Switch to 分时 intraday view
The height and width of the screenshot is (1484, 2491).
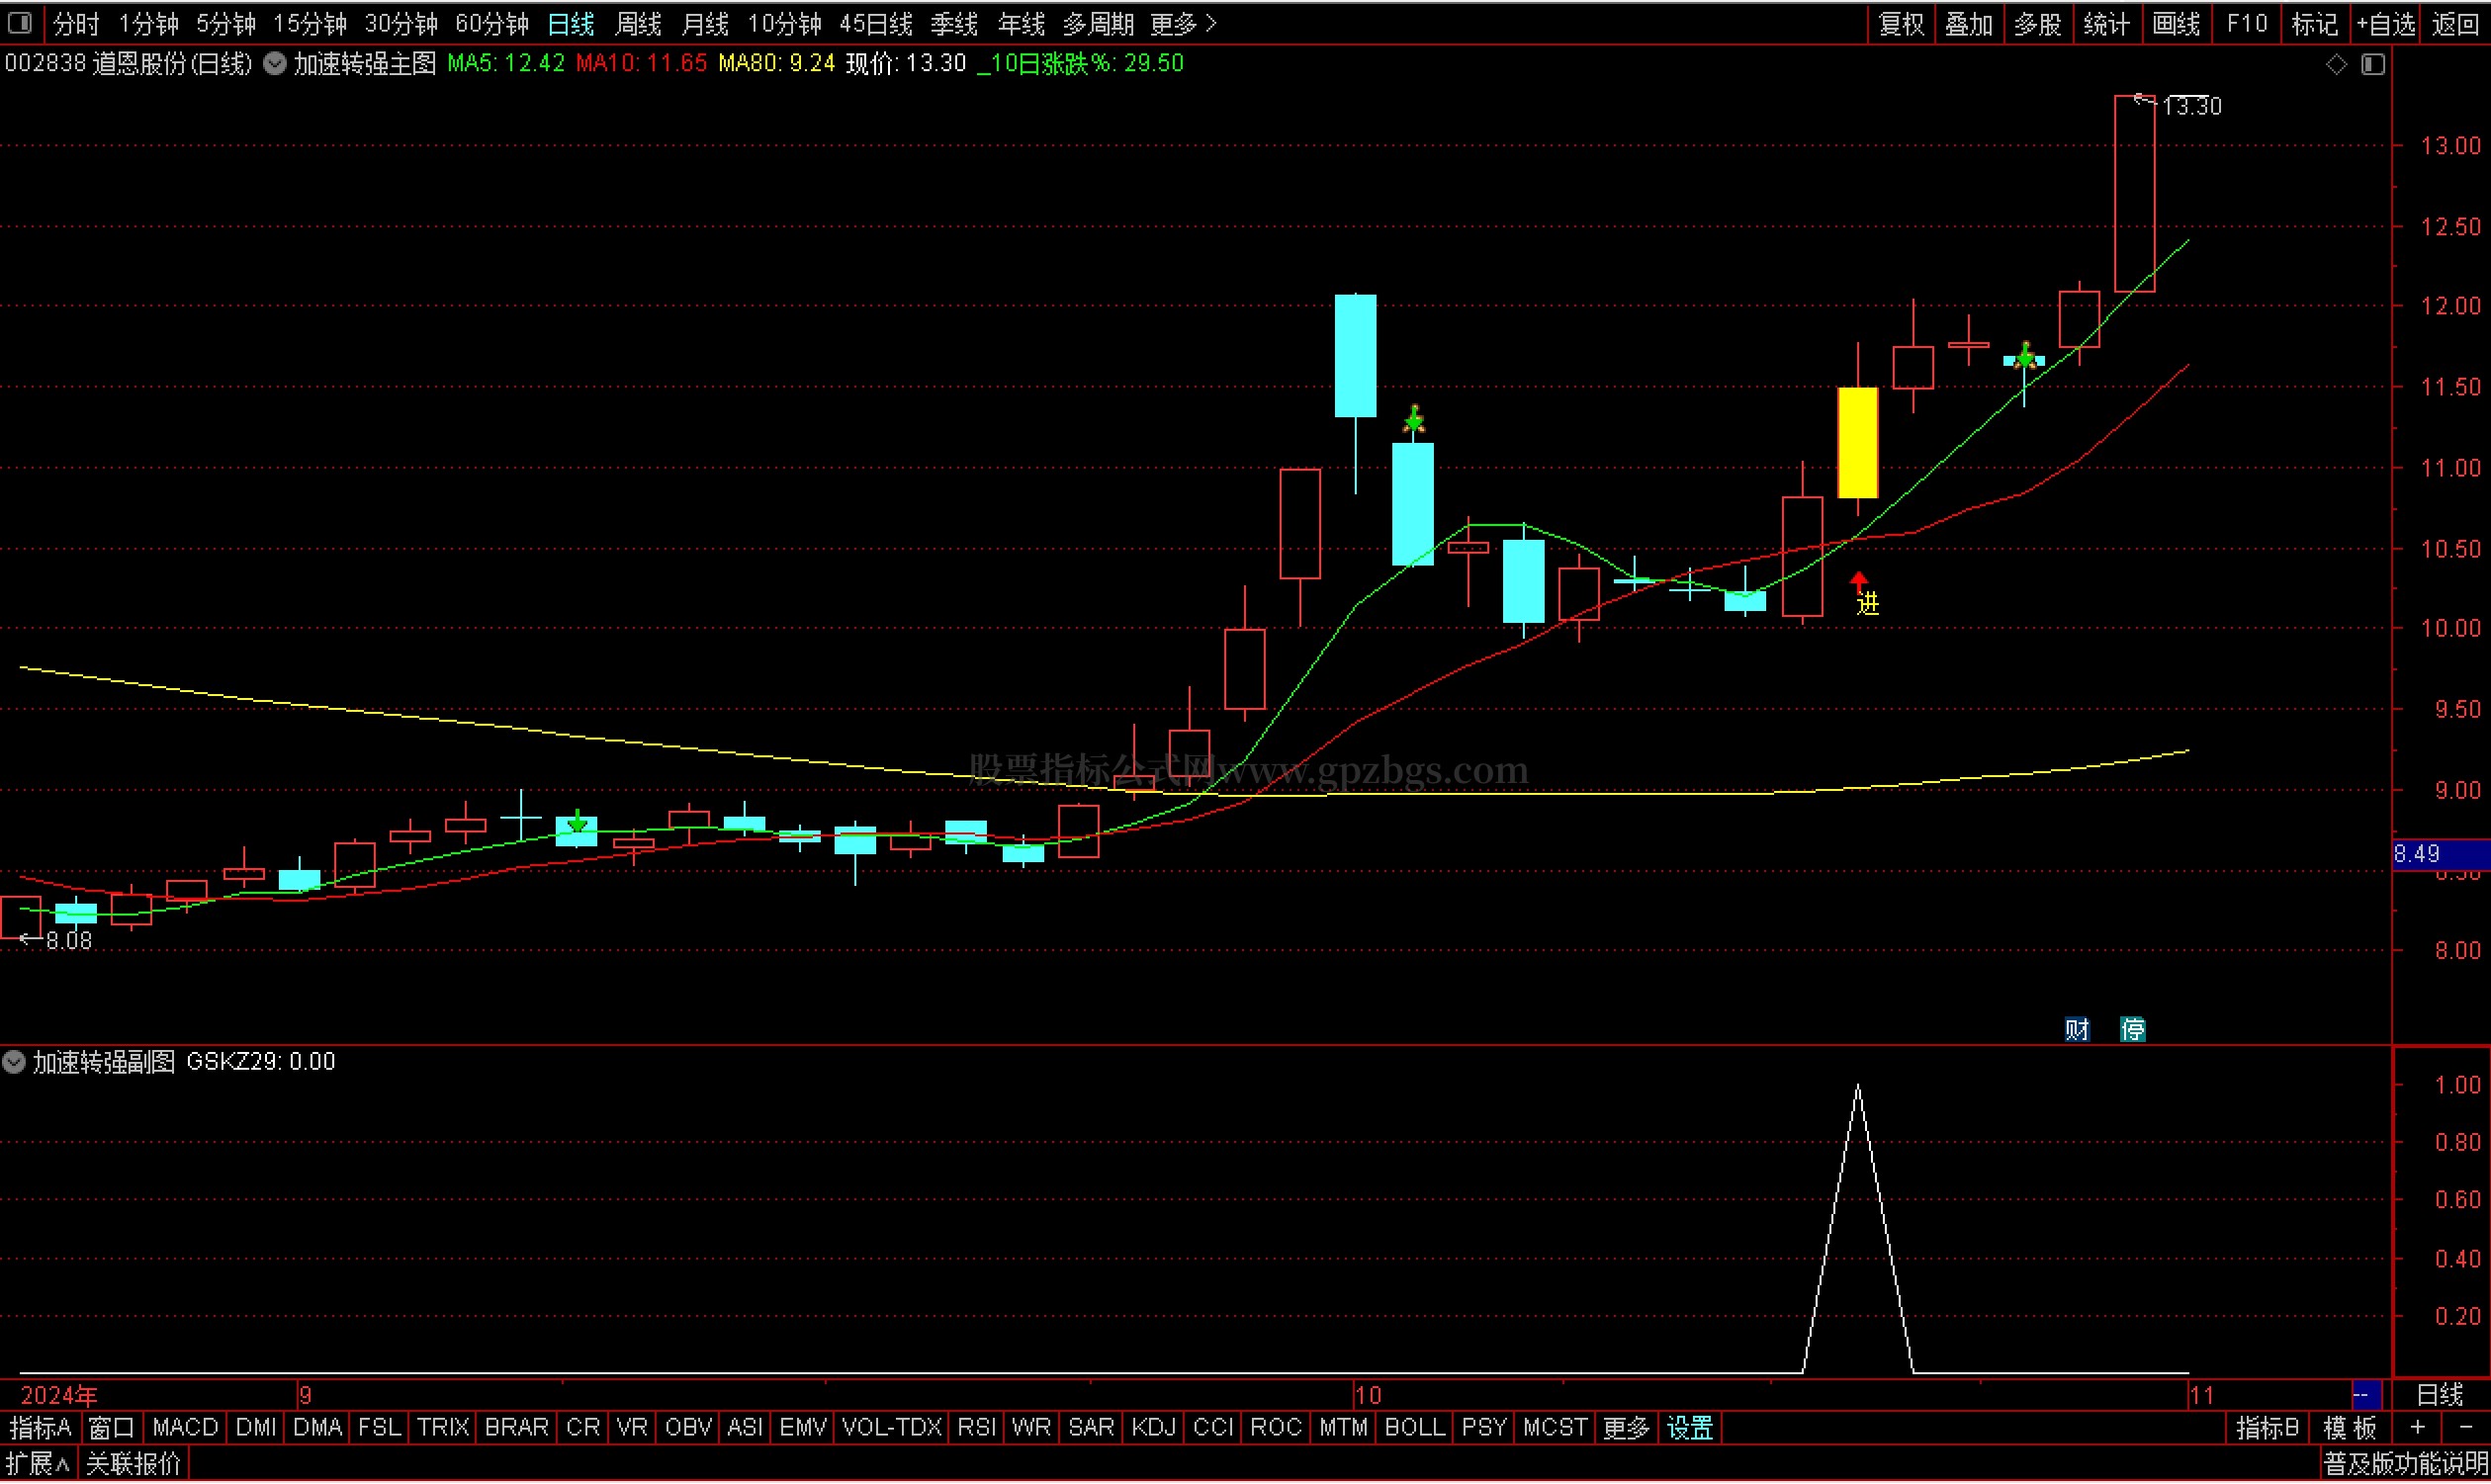[76, 24]
